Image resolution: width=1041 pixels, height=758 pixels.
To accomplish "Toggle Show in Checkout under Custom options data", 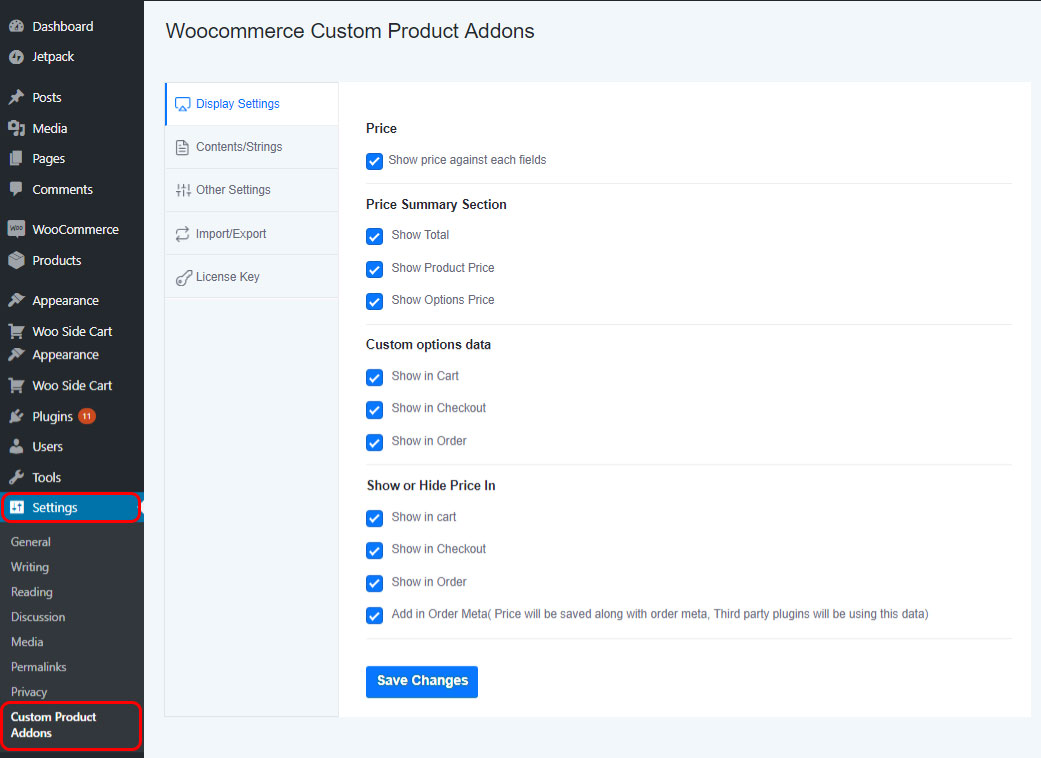I will [374, 410].
